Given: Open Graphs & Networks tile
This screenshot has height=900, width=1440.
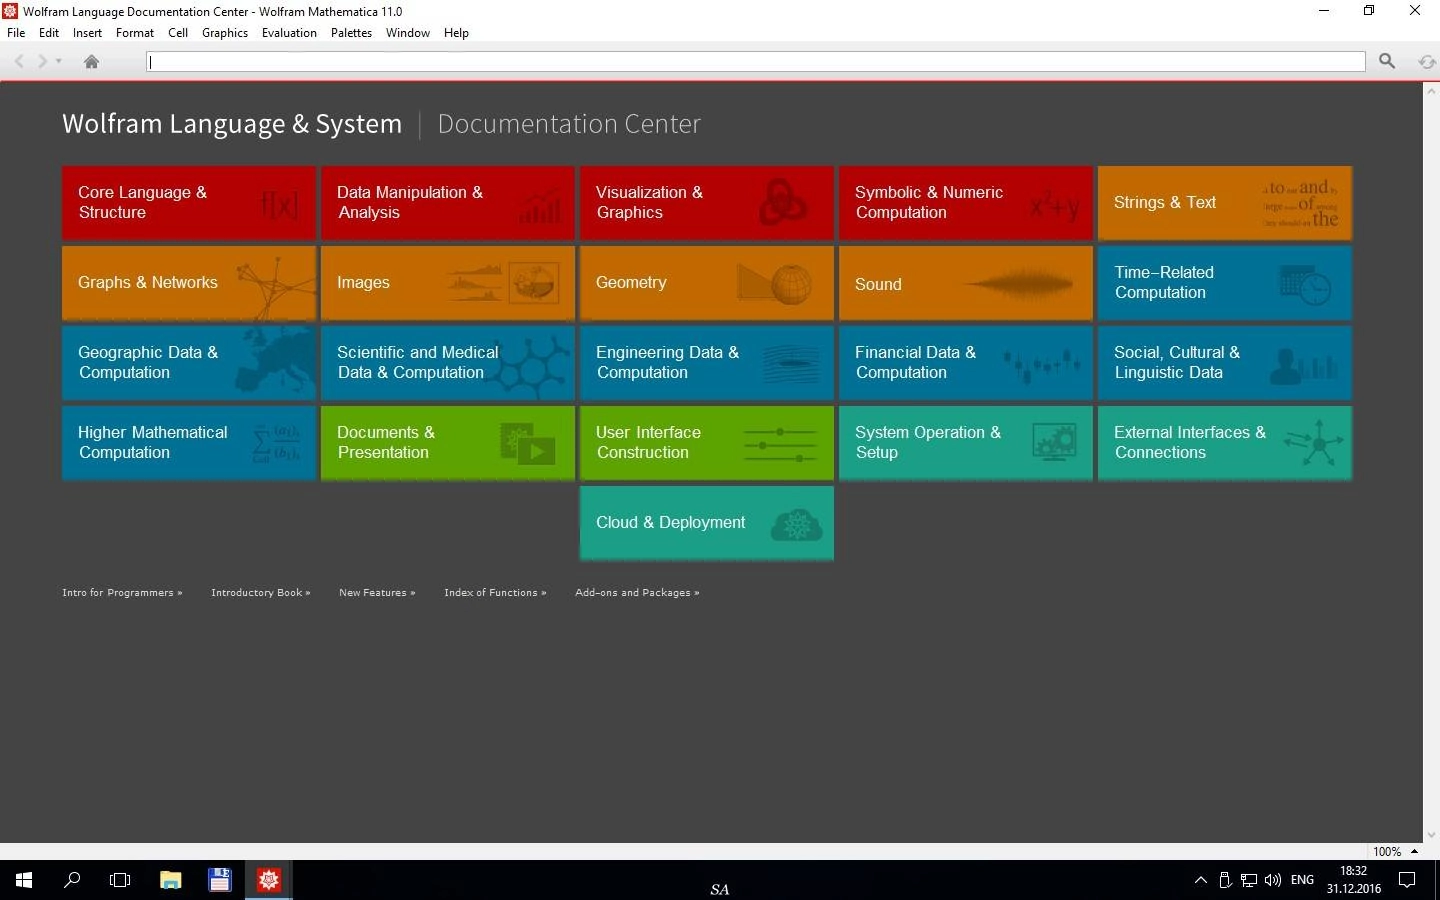Looking at the screenshot, I should [x=189, y=283].
